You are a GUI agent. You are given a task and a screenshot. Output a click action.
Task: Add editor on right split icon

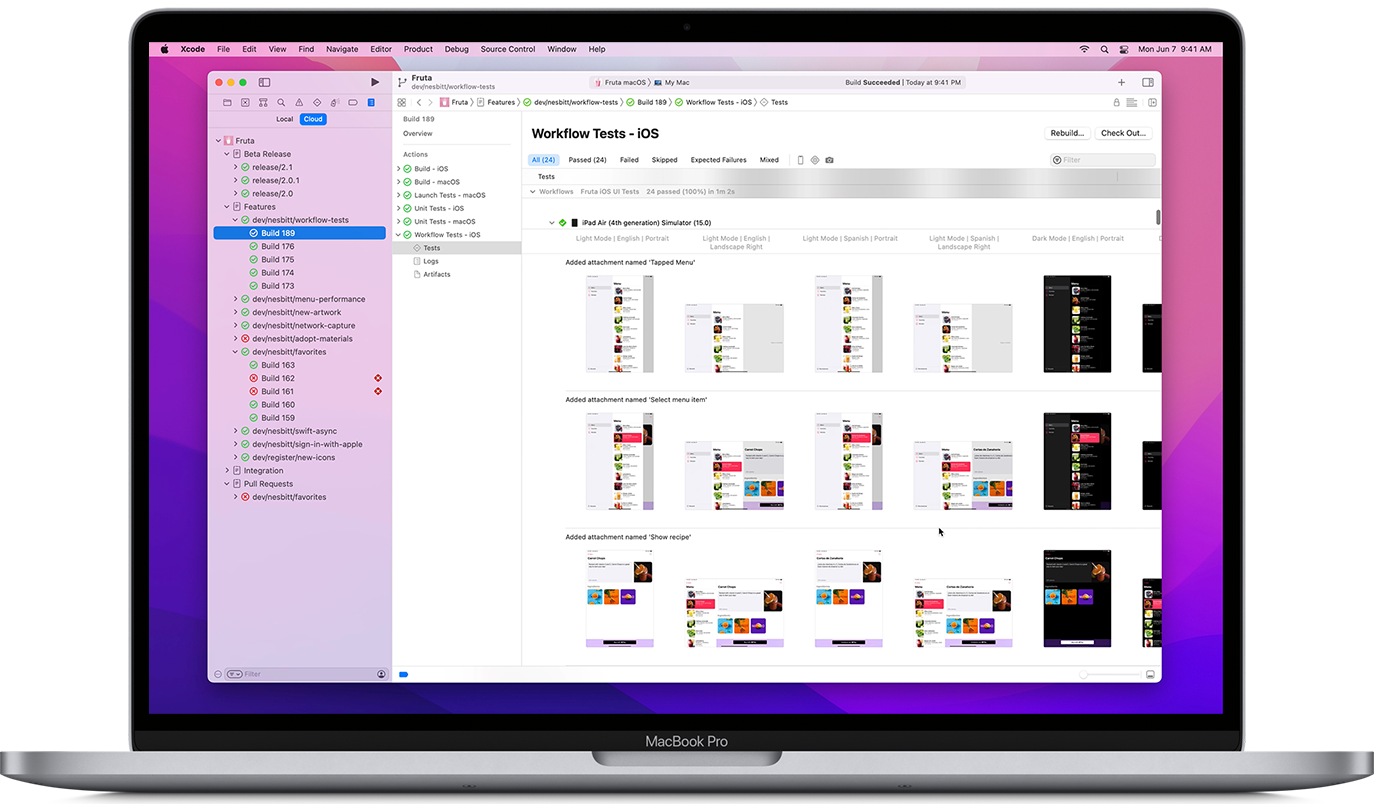click(1152, 102)
